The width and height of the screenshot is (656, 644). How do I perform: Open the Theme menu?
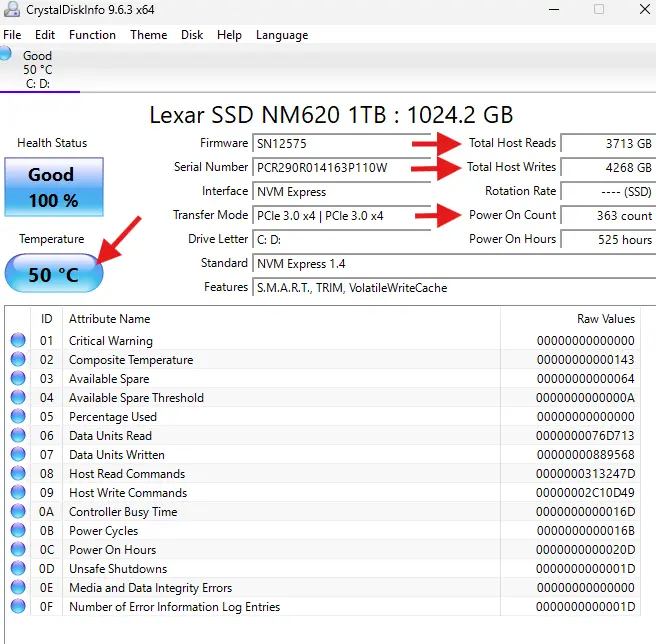click(149, 35)
